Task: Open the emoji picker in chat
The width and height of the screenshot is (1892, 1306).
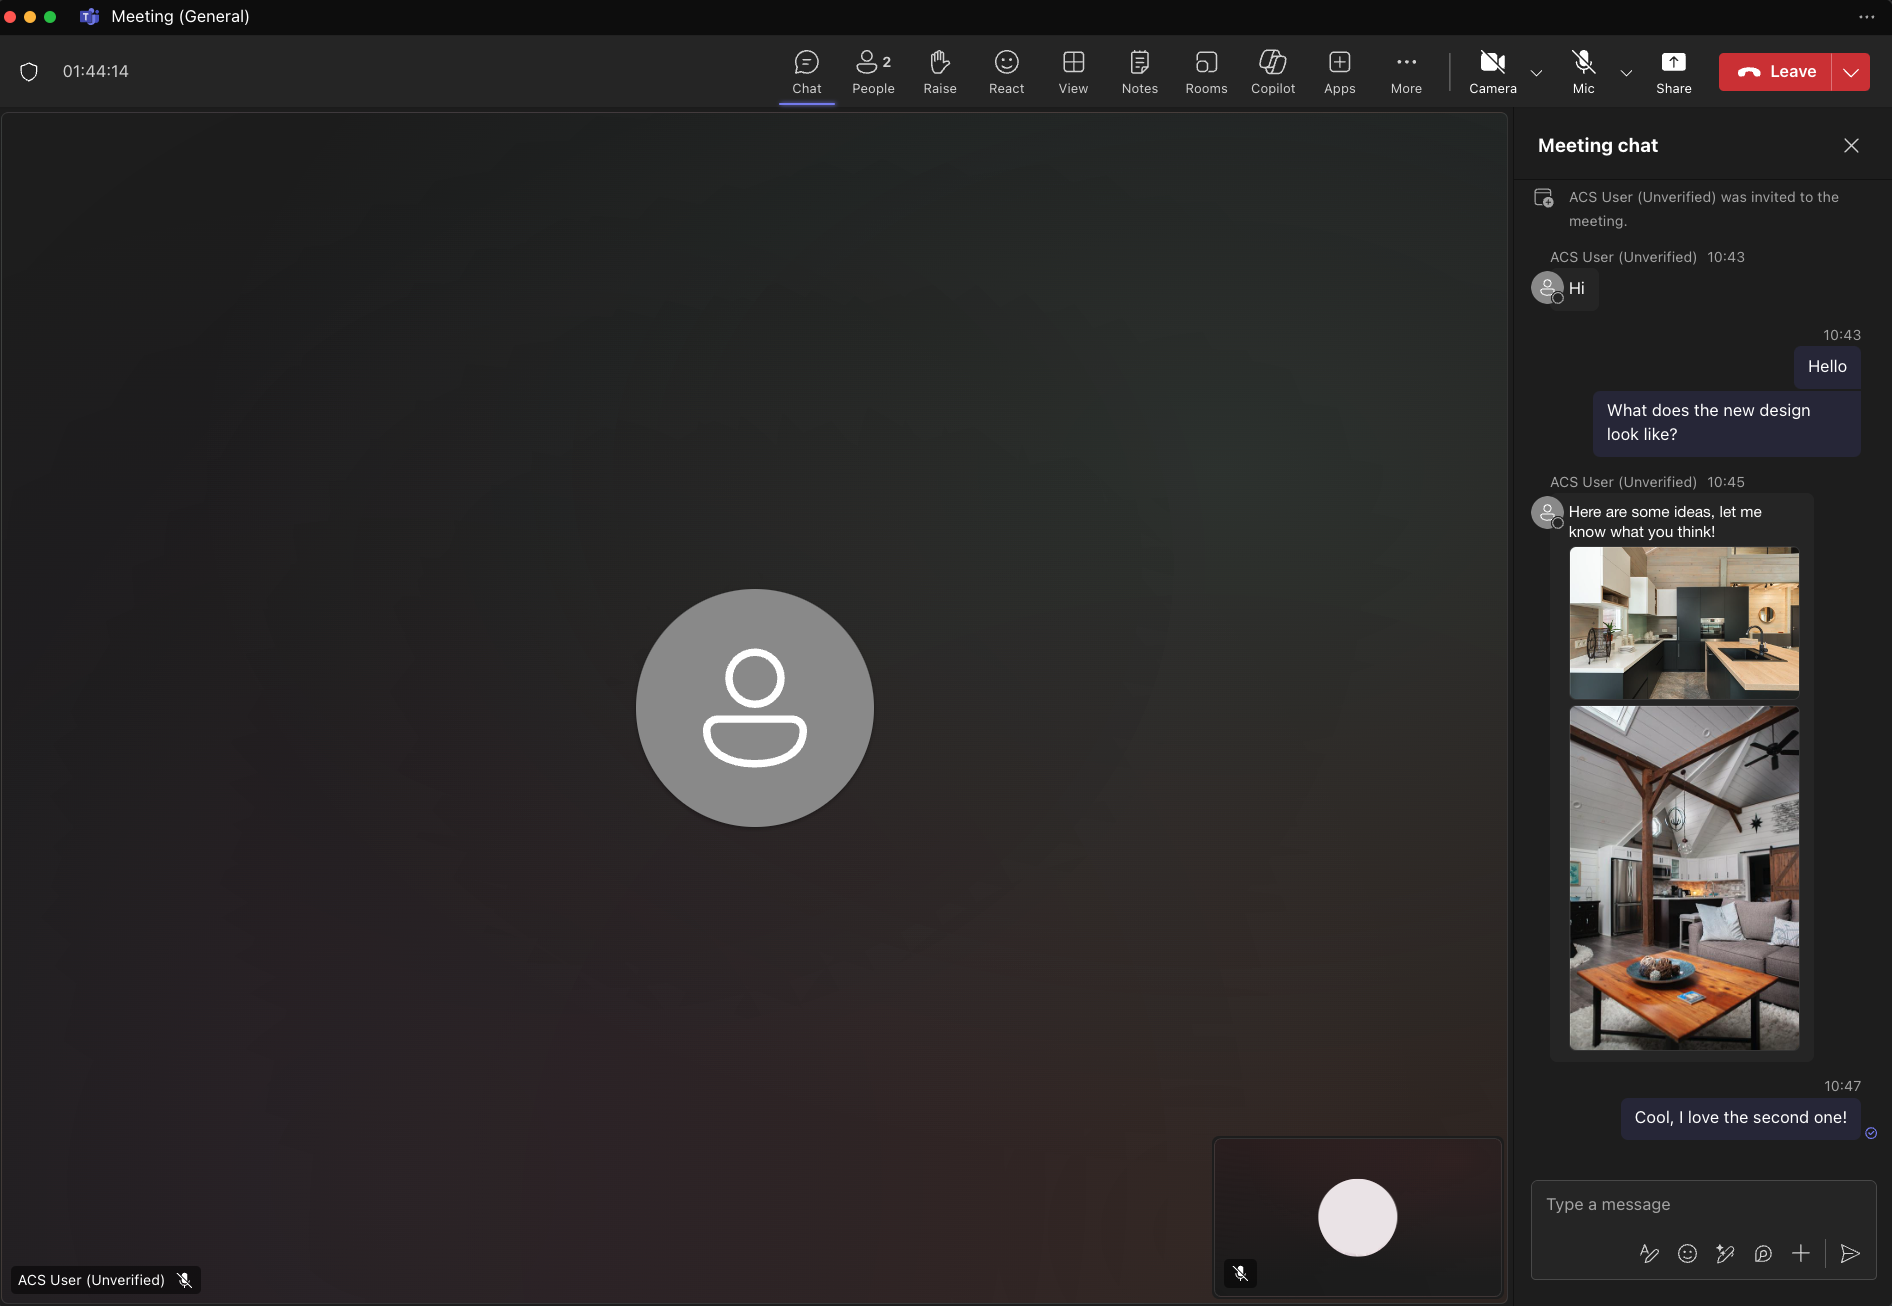Action: point(1687,1253)
